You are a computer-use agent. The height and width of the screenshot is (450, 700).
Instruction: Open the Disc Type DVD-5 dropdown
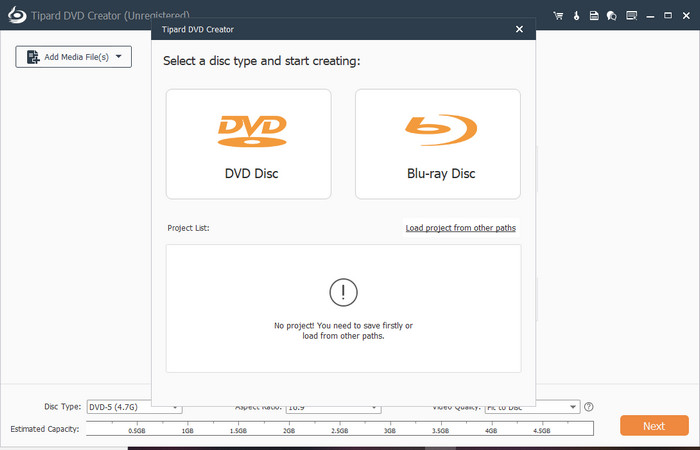point(134,407)
